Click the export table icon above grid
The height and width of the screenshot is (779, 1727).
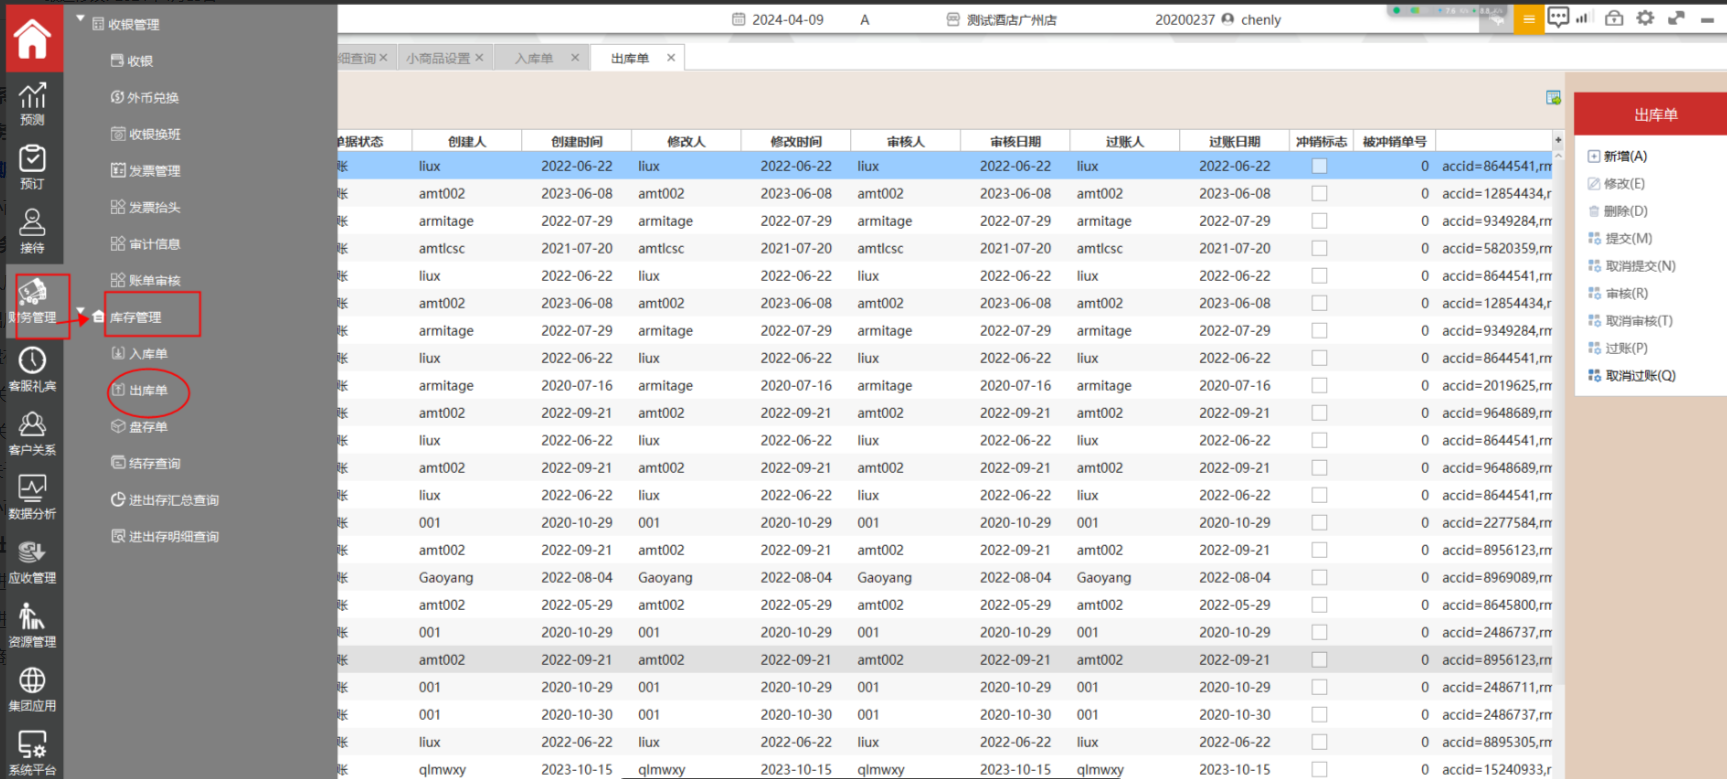pyautogui.click(x=1552, y=97)
